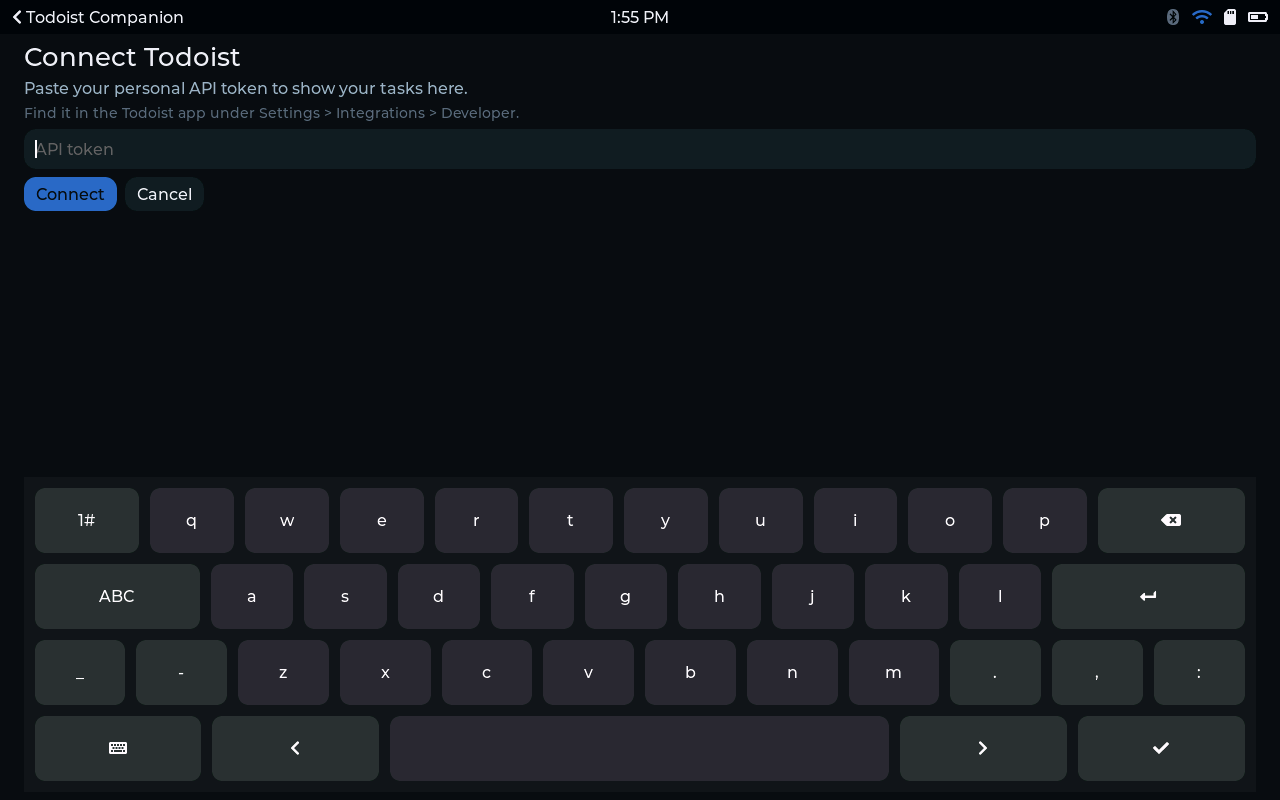Tap the z key
1280x800 pixels.
click(283, 672)
